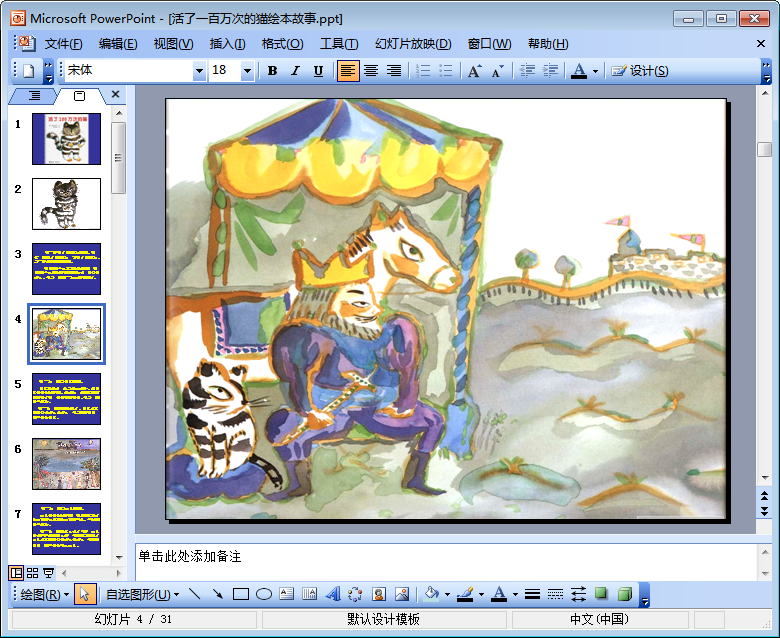The height and width of the screenshot is (638, 780).
Task: Select slide 1 thumbnail
Action: pos(66,139)
